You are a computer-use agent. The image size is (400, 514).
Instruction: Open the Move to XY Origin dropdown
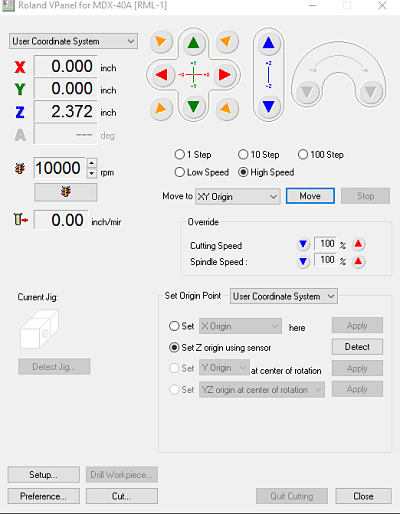tap(238, 196)
